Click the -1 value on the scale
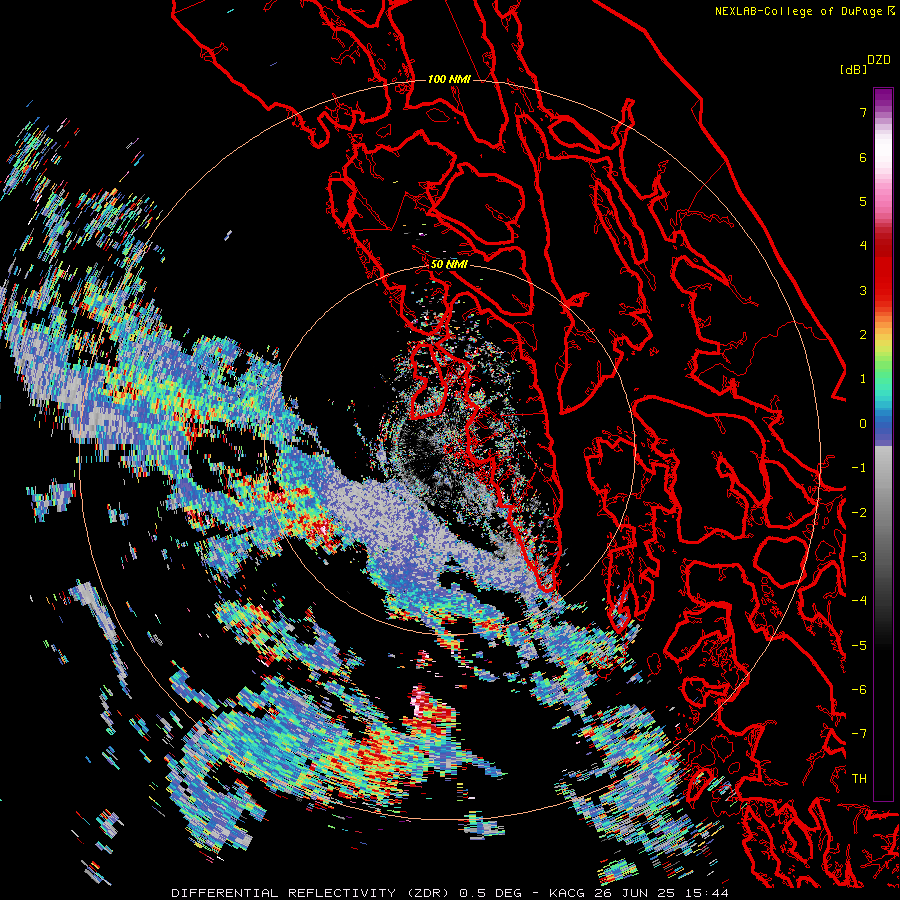 click(x=859, y=468)
